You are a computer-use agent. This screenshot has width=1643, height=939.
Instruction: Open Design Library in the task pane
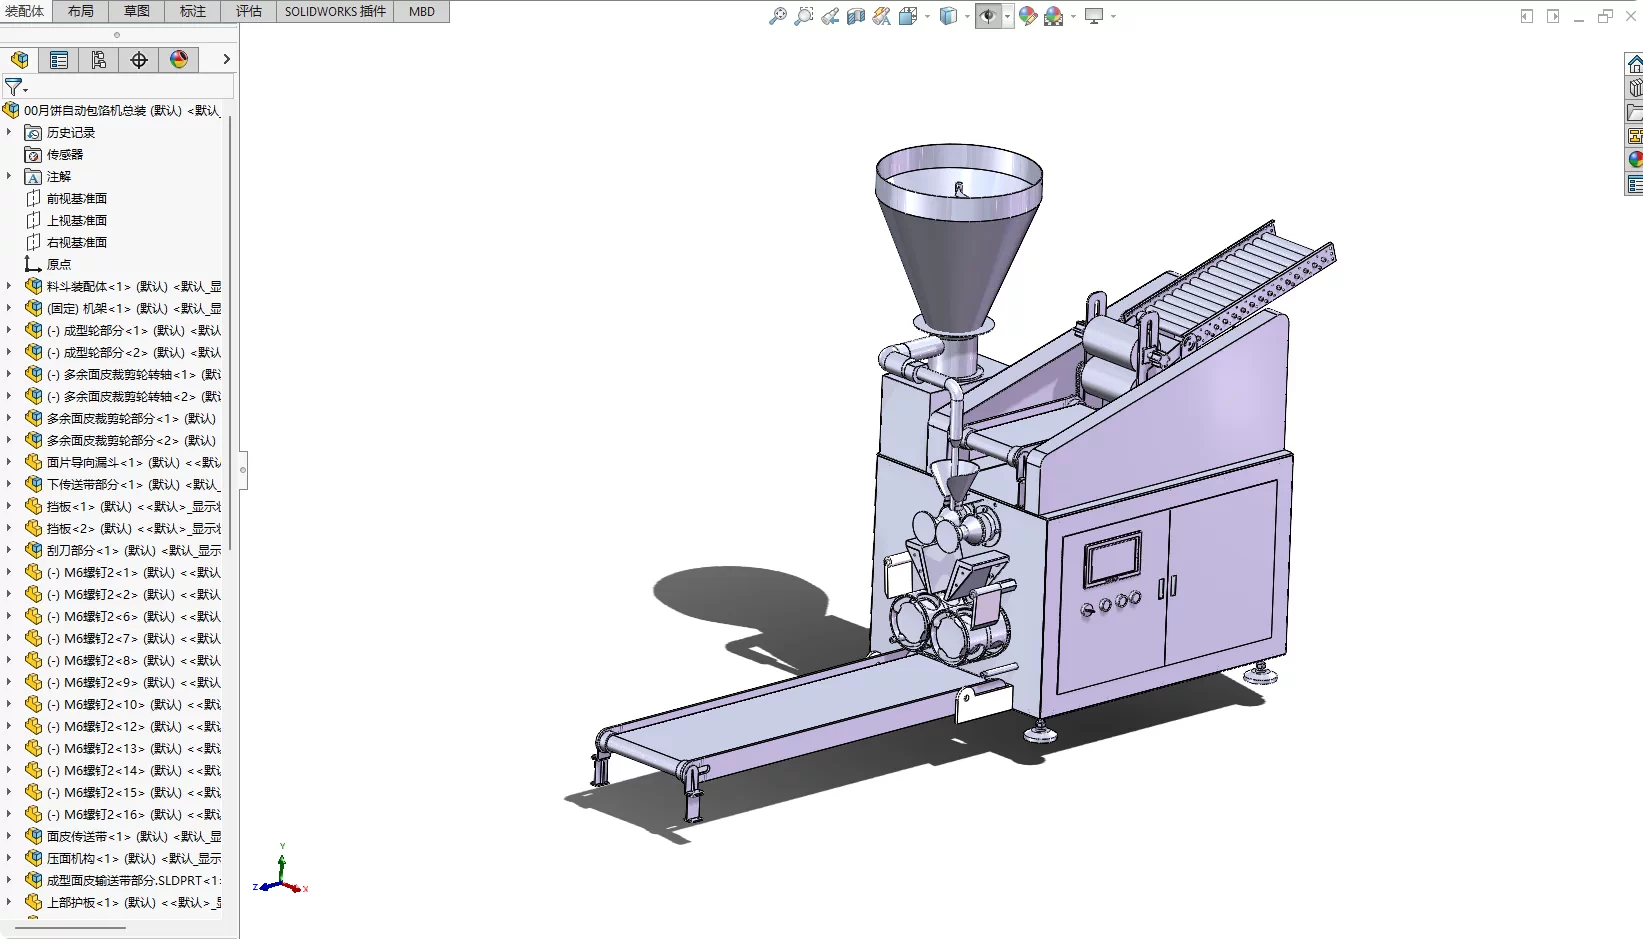pos(1635,88)
